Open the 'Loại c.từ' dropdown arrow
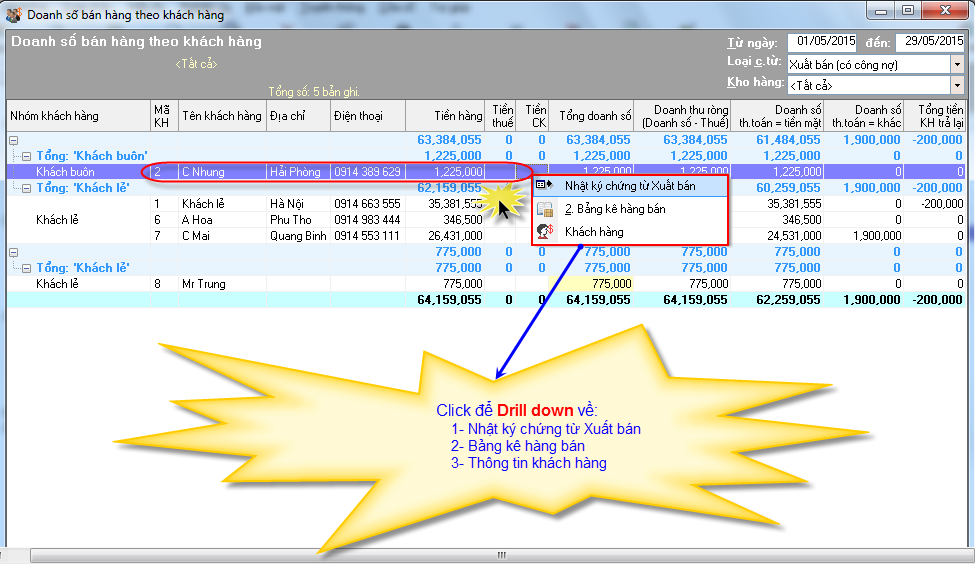 (956, 64)
